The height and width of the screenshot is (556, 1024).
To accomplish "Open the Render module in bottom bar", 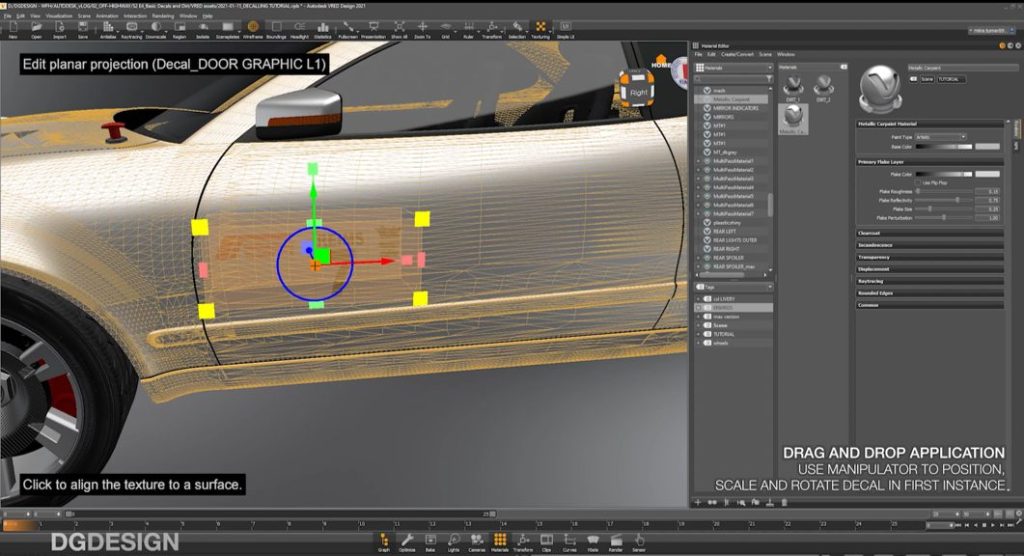I will tap(616, 542).
